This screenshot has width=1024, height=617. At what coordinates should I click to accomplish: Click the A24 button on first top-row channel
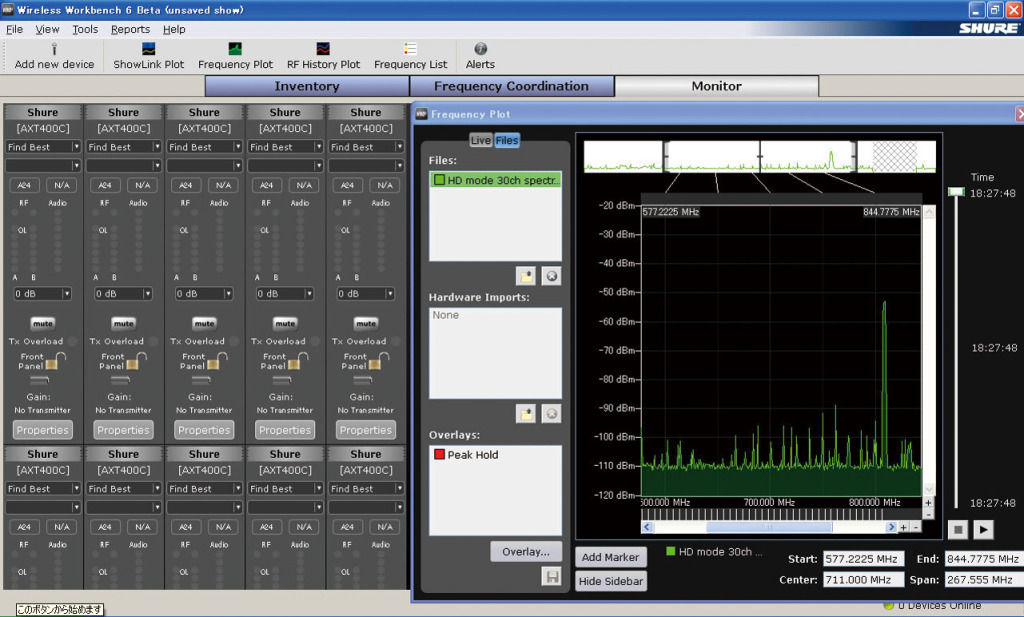click(24, 185)
